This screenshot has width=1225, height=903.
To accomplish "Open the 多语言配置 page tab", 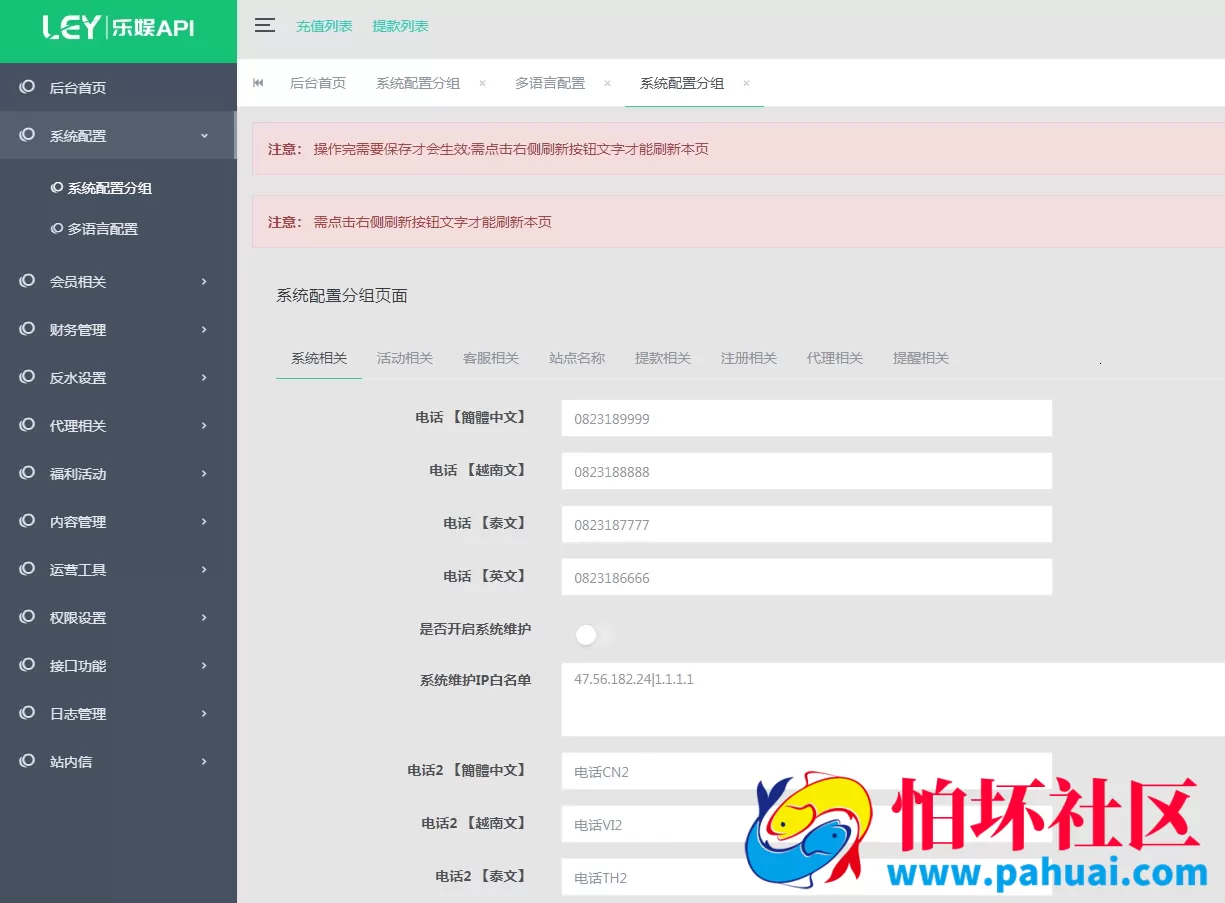I will click(550, 84).
